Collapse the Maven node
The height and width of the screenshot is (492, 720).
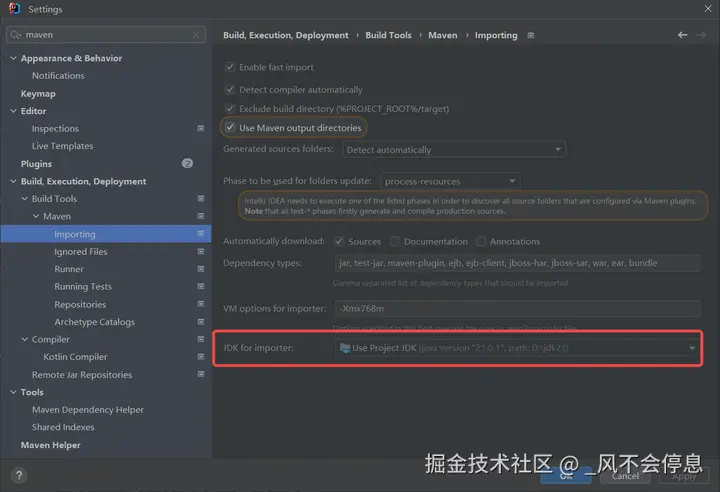[x=36, y=216]
